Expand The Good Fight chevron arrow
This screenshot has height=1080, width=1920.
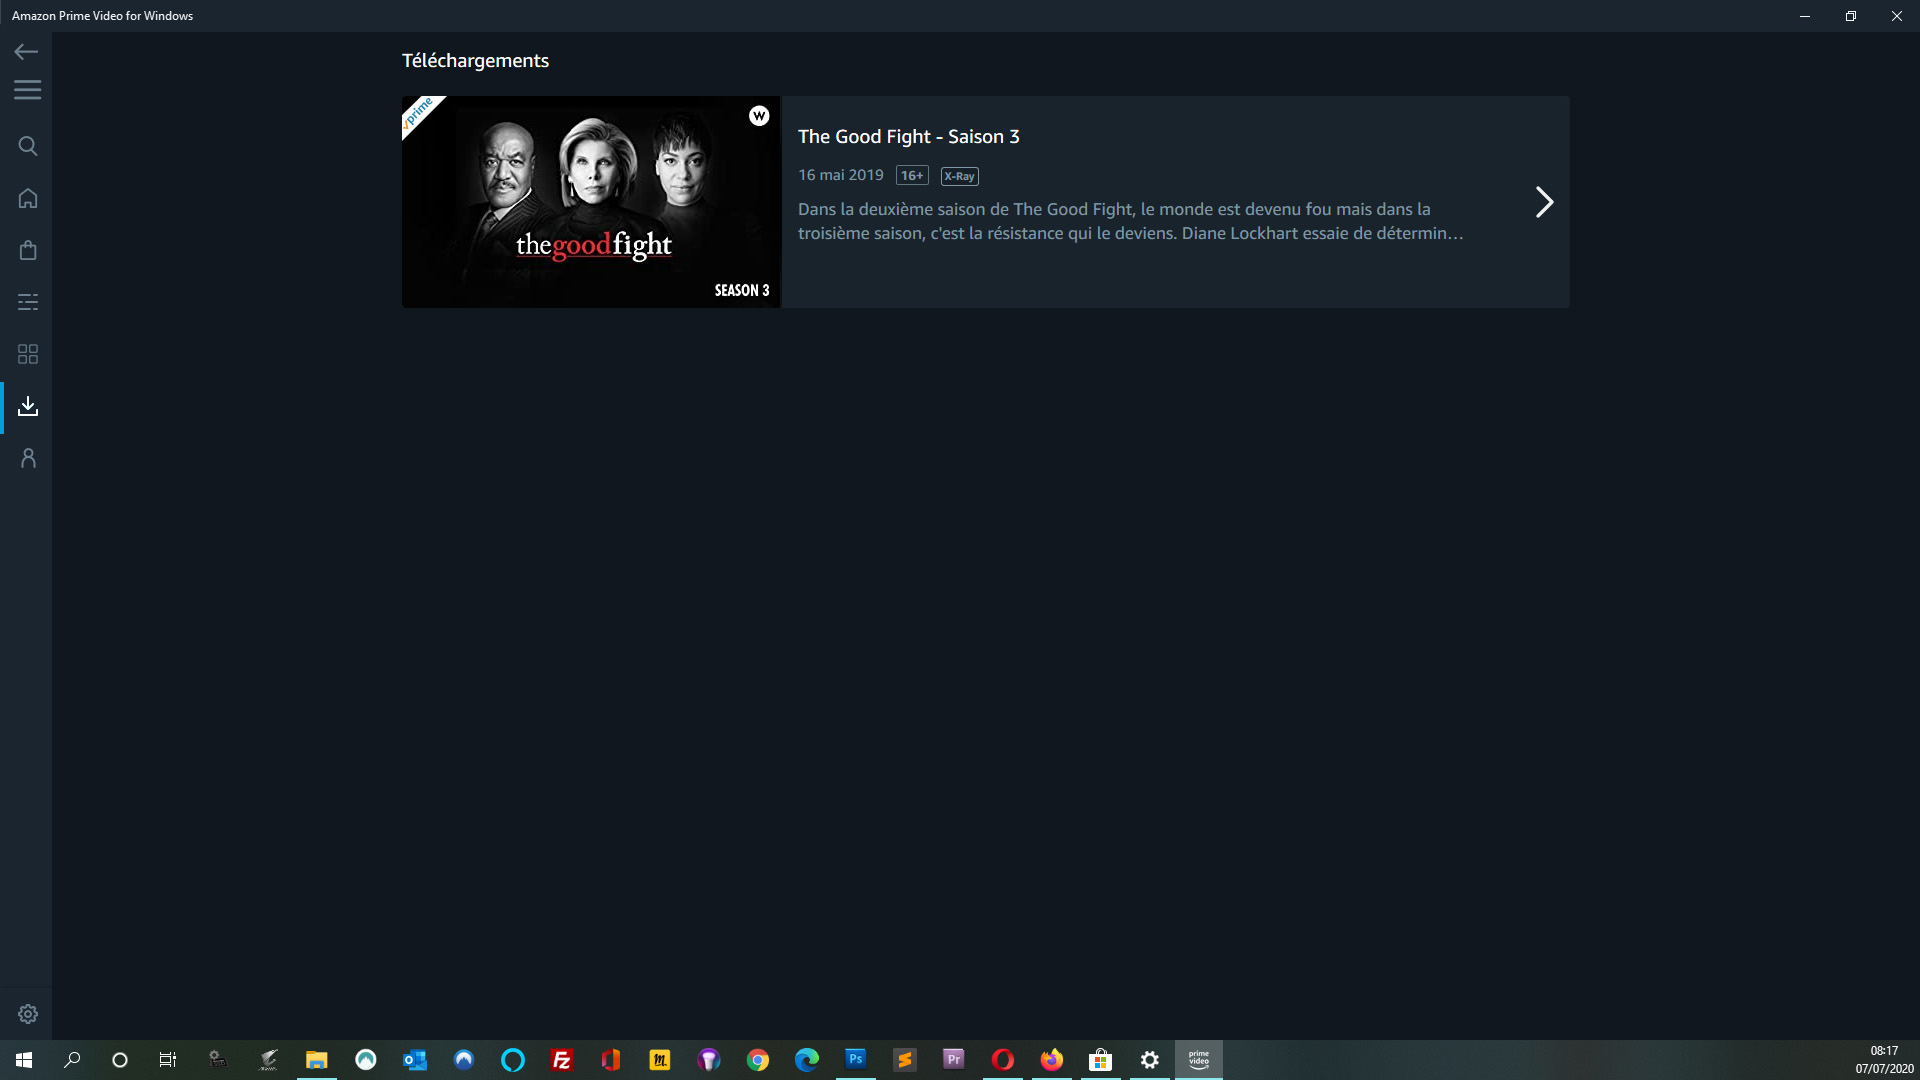tap(1544, 202)
